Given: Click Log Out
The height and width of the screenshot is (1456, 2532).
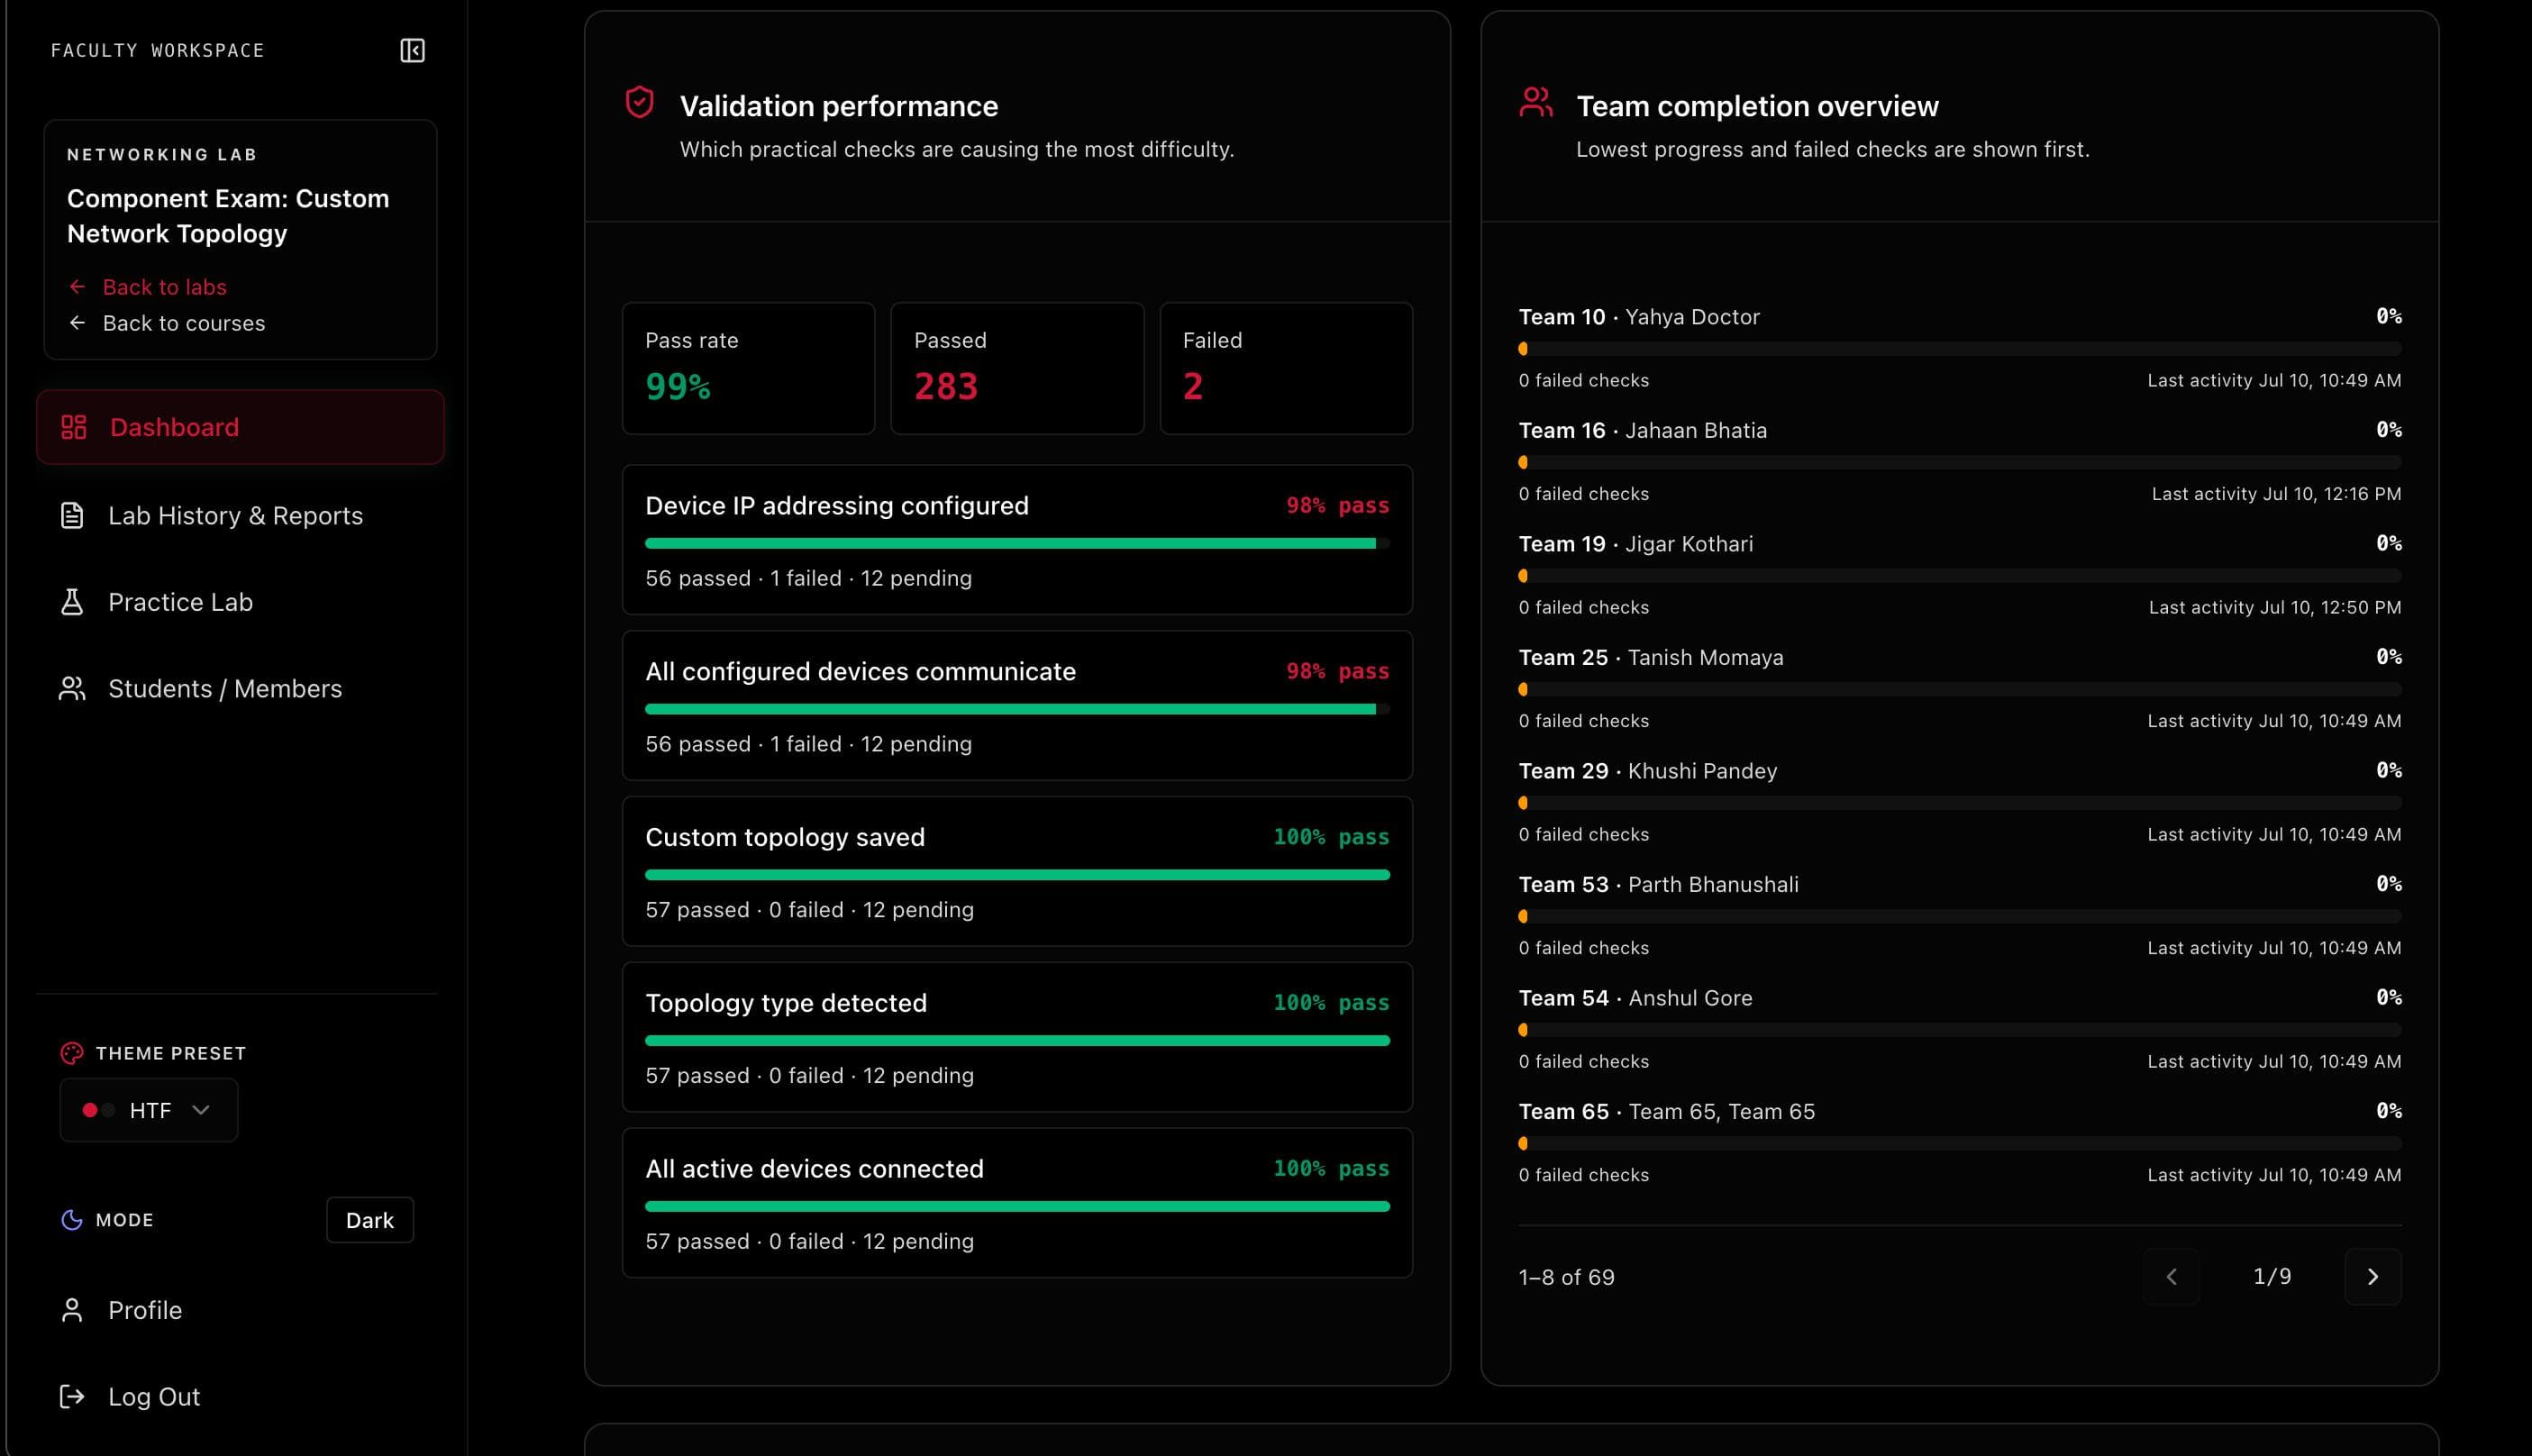Looking at the screenshot, I should pyautogui.click(x=240, y=1397).
